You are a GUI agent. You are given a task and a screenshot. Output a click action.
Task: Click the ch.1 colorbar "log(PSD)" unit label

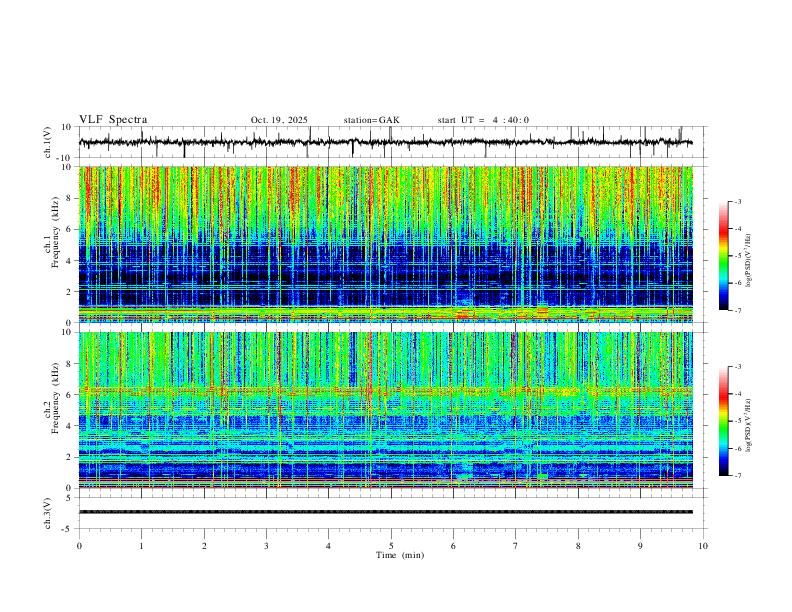pos(750,261)
